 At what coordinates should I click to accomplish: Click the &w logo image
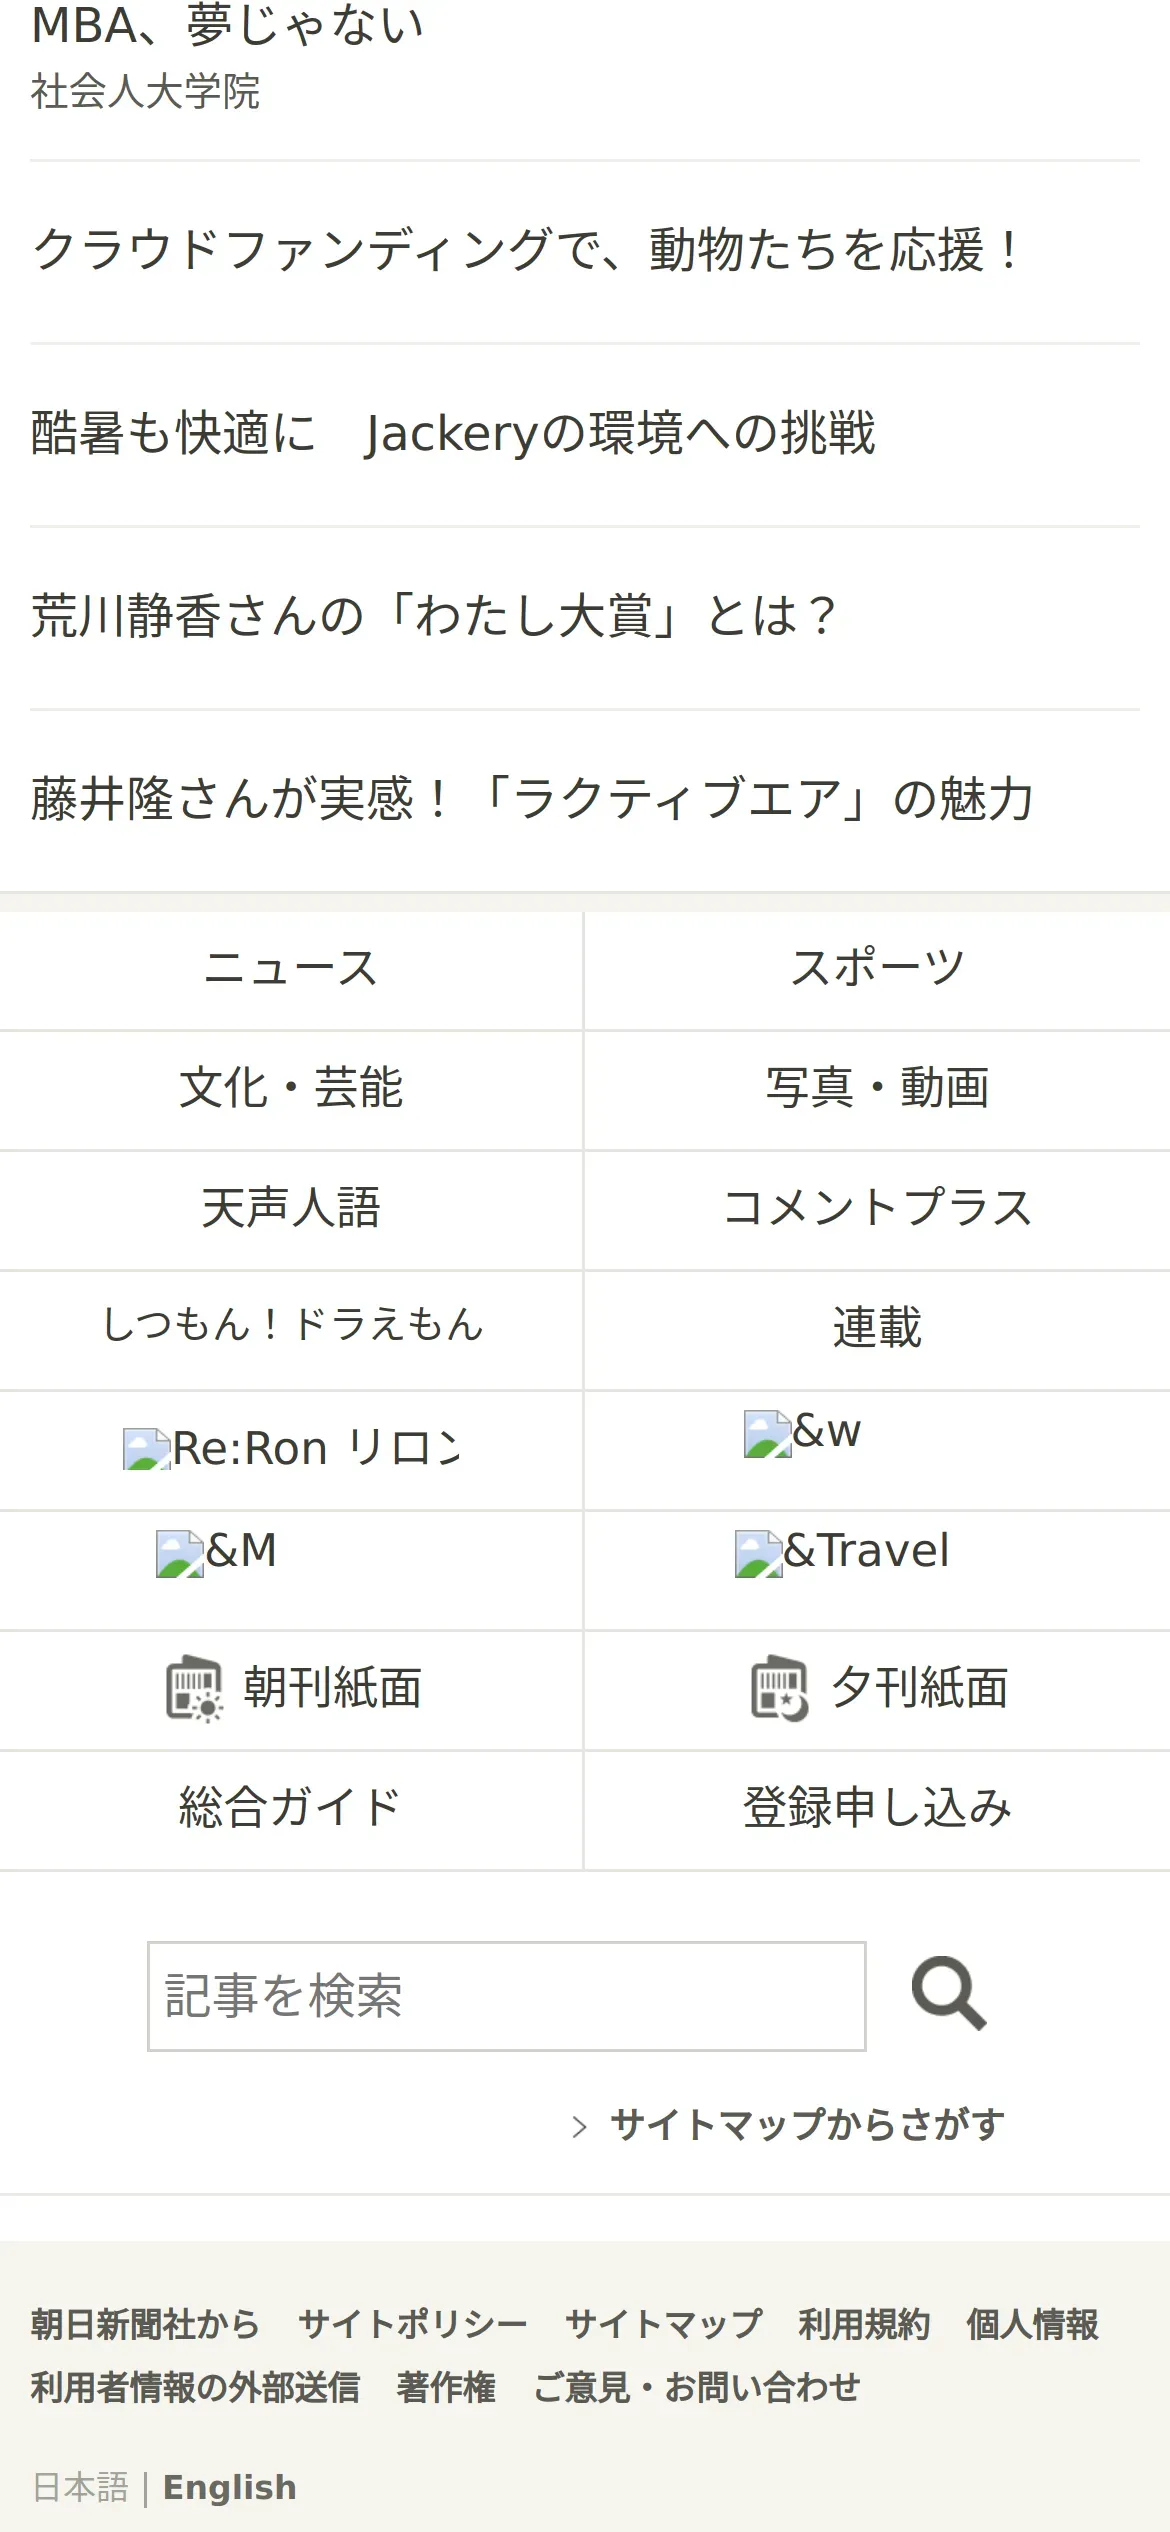click(768, 1433)
